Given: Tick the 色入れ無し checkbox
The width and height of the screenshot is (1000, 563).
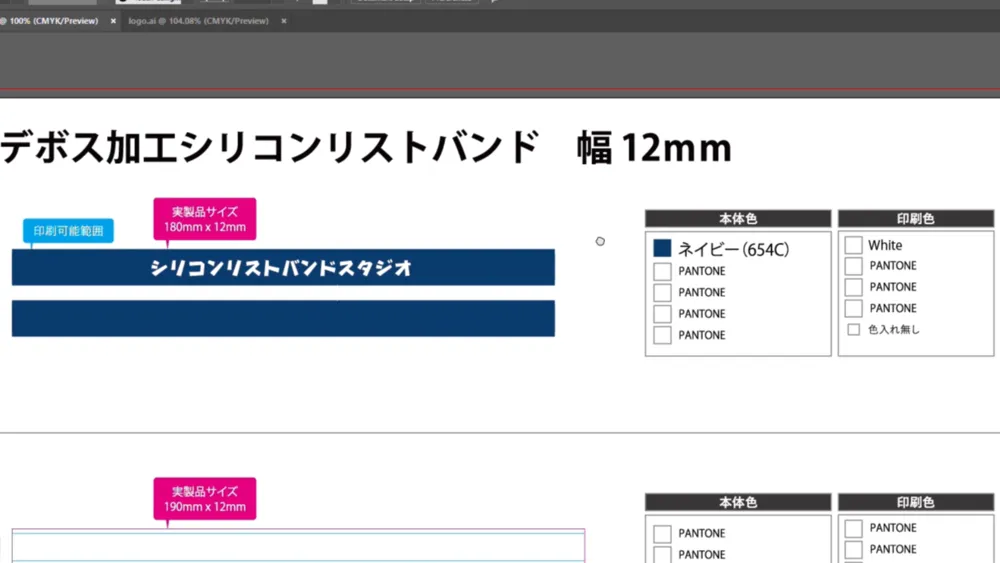Looking at the screenshot, I should point(853,330).
